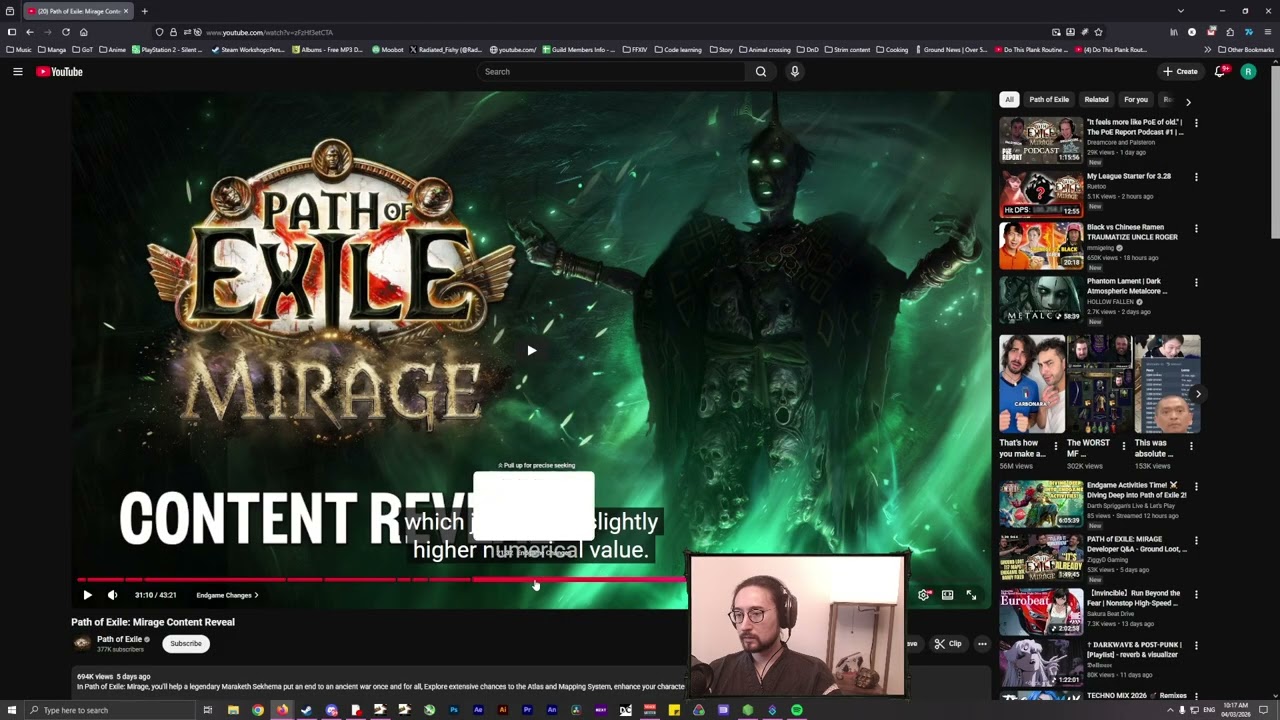
Task: Open FFXIV bookmarks folder
Action: [x=634, y=49]
